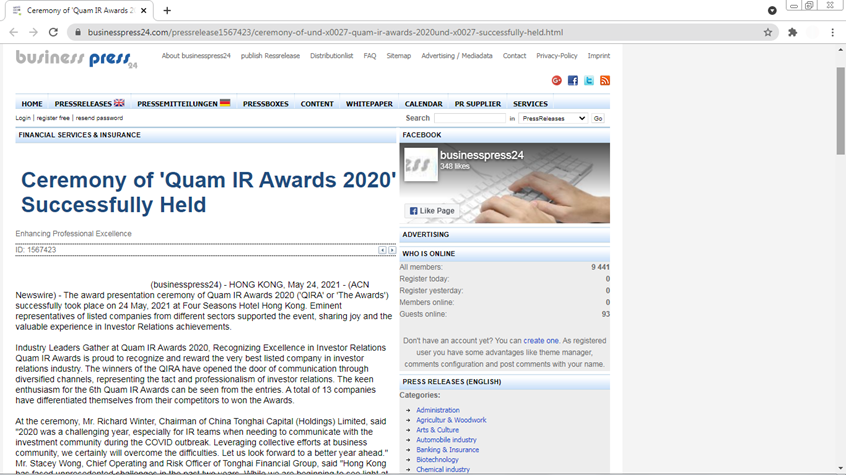Image resolution: width=846 pixels, height=475 pixels.
Task: Open a new tab with the plus icon
Action: tap(167, 10)
